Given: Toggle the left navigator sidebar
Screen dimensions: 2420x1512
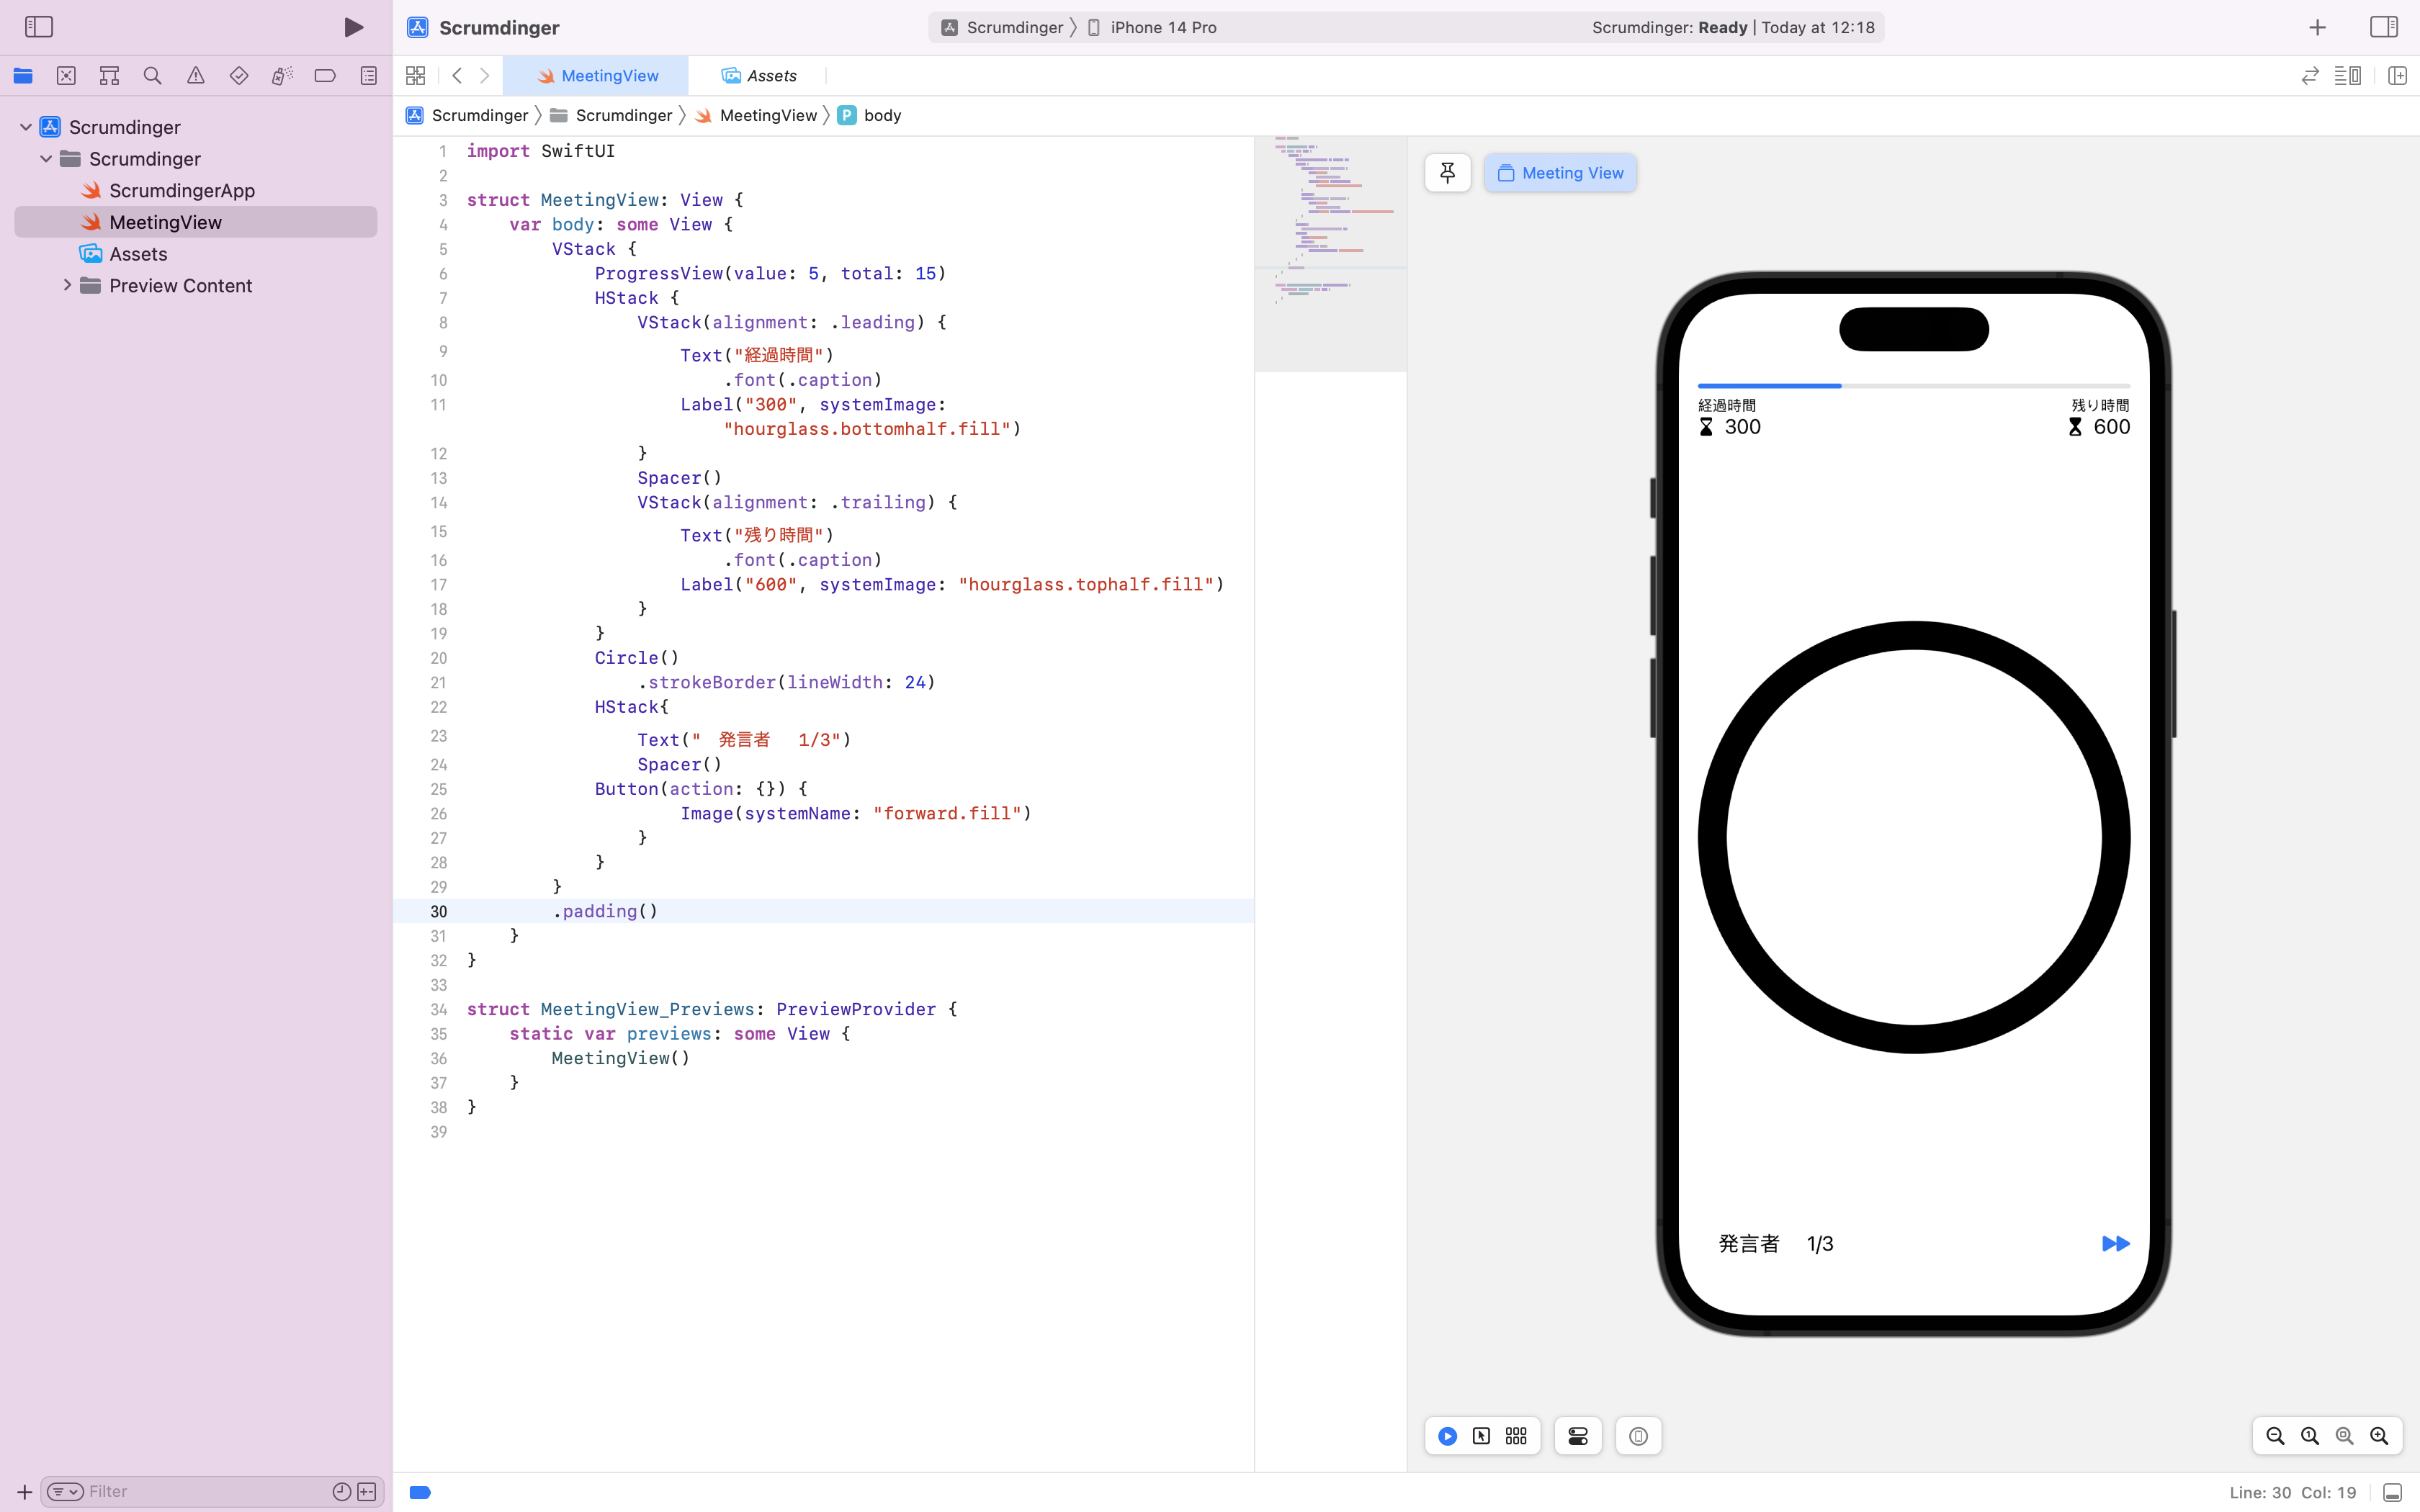Looking at the screenshot, I should click(x=39, y=27).
